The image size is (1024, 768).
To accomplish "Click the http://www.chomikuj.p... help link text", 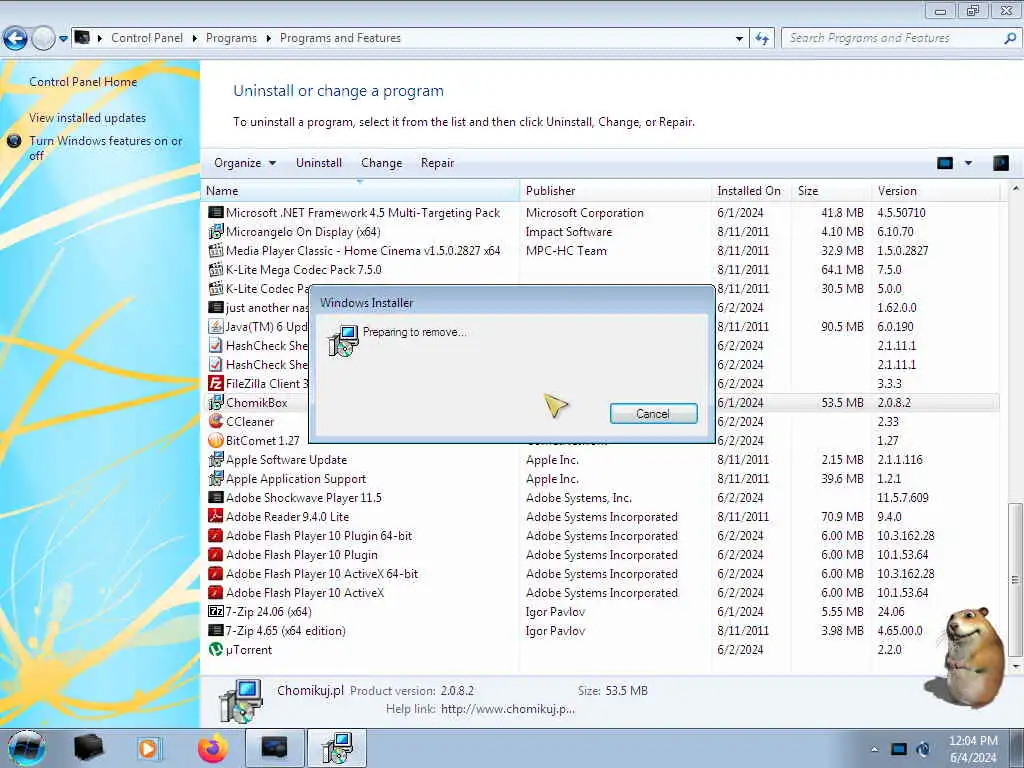I will point(507,709).
